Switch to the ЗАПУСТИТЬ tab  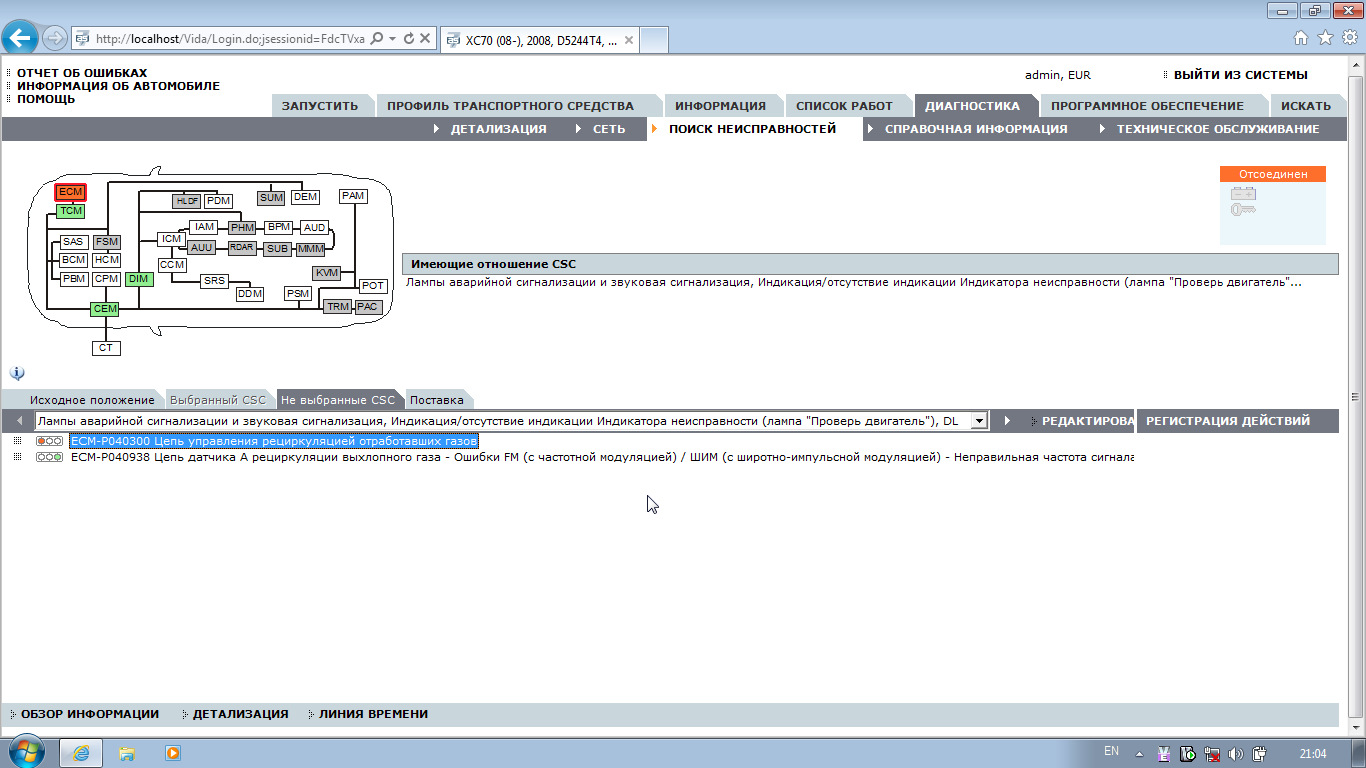click(x=320, y=106)
